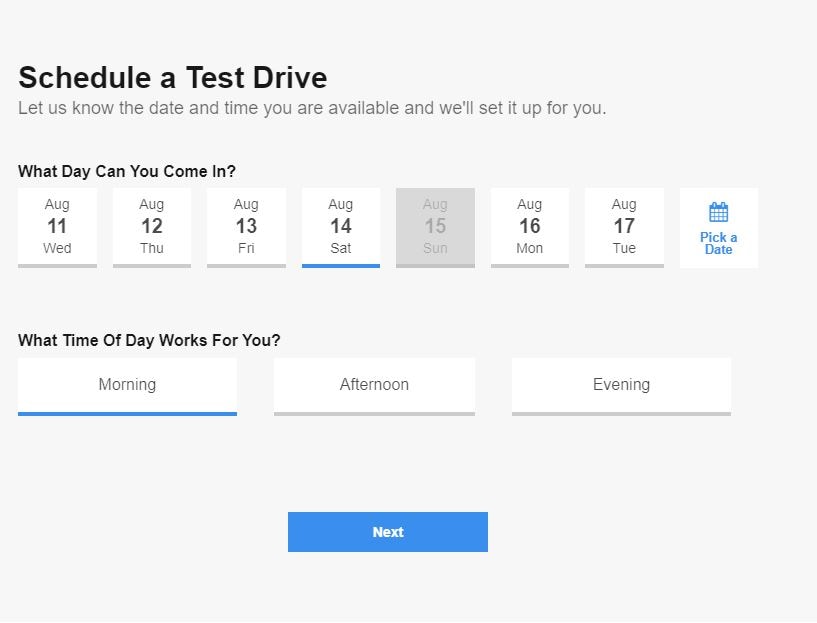817x623 pixels.
Task: Select the Saturday, Aug 14 date tile
Action: pyautogui.click(x=340, y=227)
